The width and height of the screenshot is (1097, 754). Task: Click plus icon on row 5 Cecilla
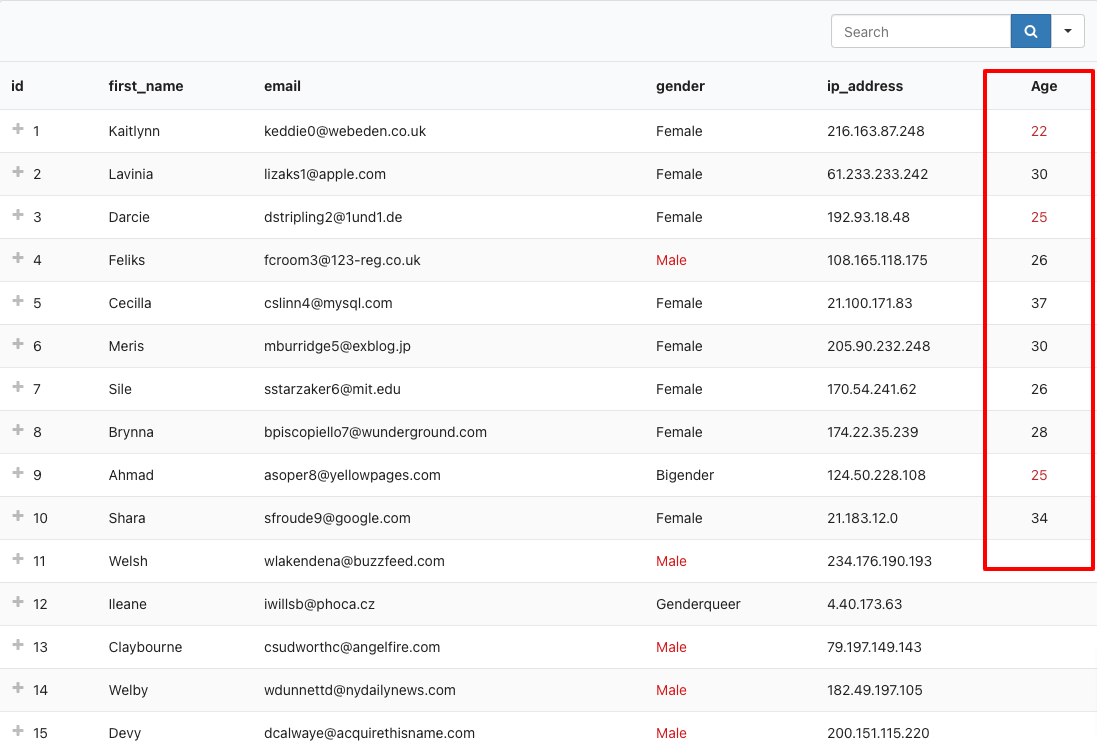click(x=17, y=302)
